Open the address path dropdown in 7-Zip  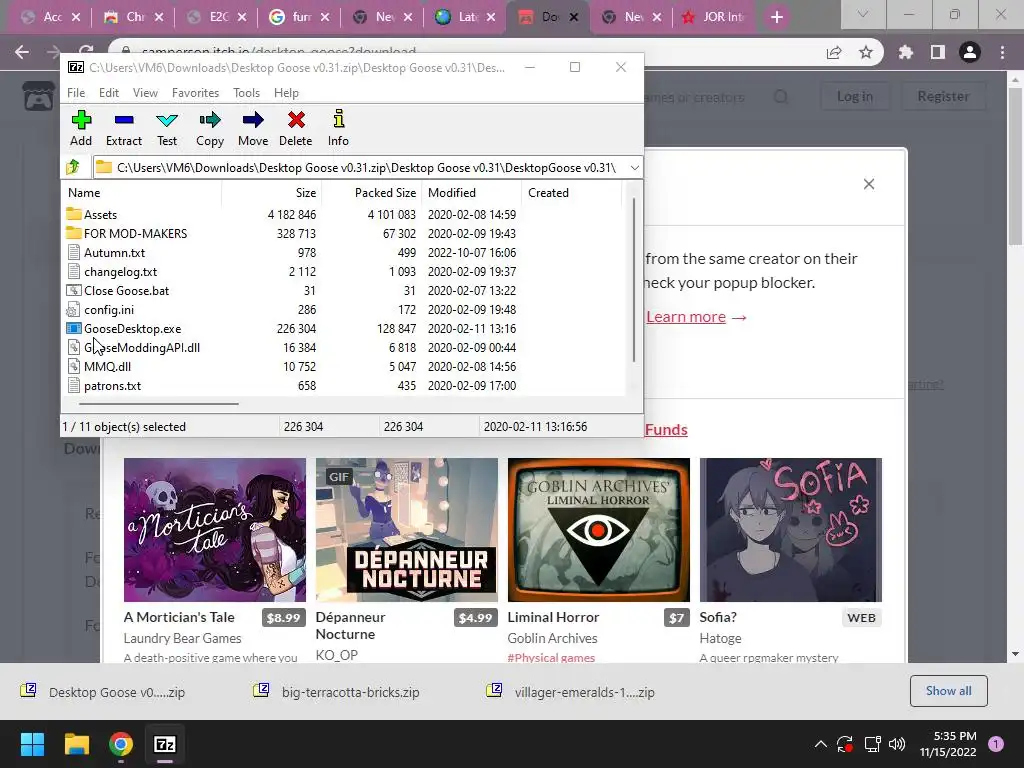[634, 168]
